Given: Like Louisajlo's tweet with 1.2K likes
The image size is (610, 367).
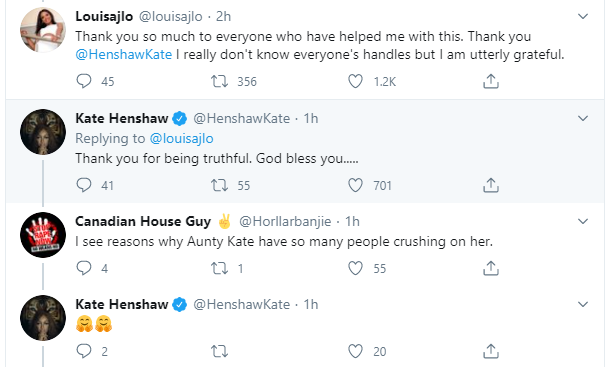Looking at the screenshot, I should tap(355, 81).
